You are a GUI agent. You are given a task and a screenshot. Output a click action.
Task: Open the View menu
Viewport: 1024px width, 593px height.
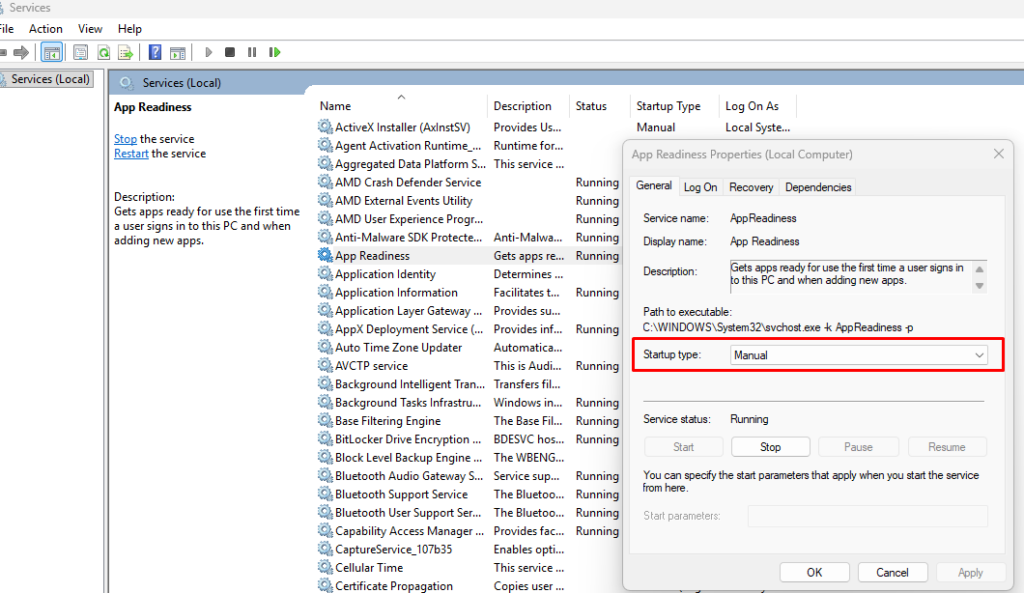coord(90,29)
